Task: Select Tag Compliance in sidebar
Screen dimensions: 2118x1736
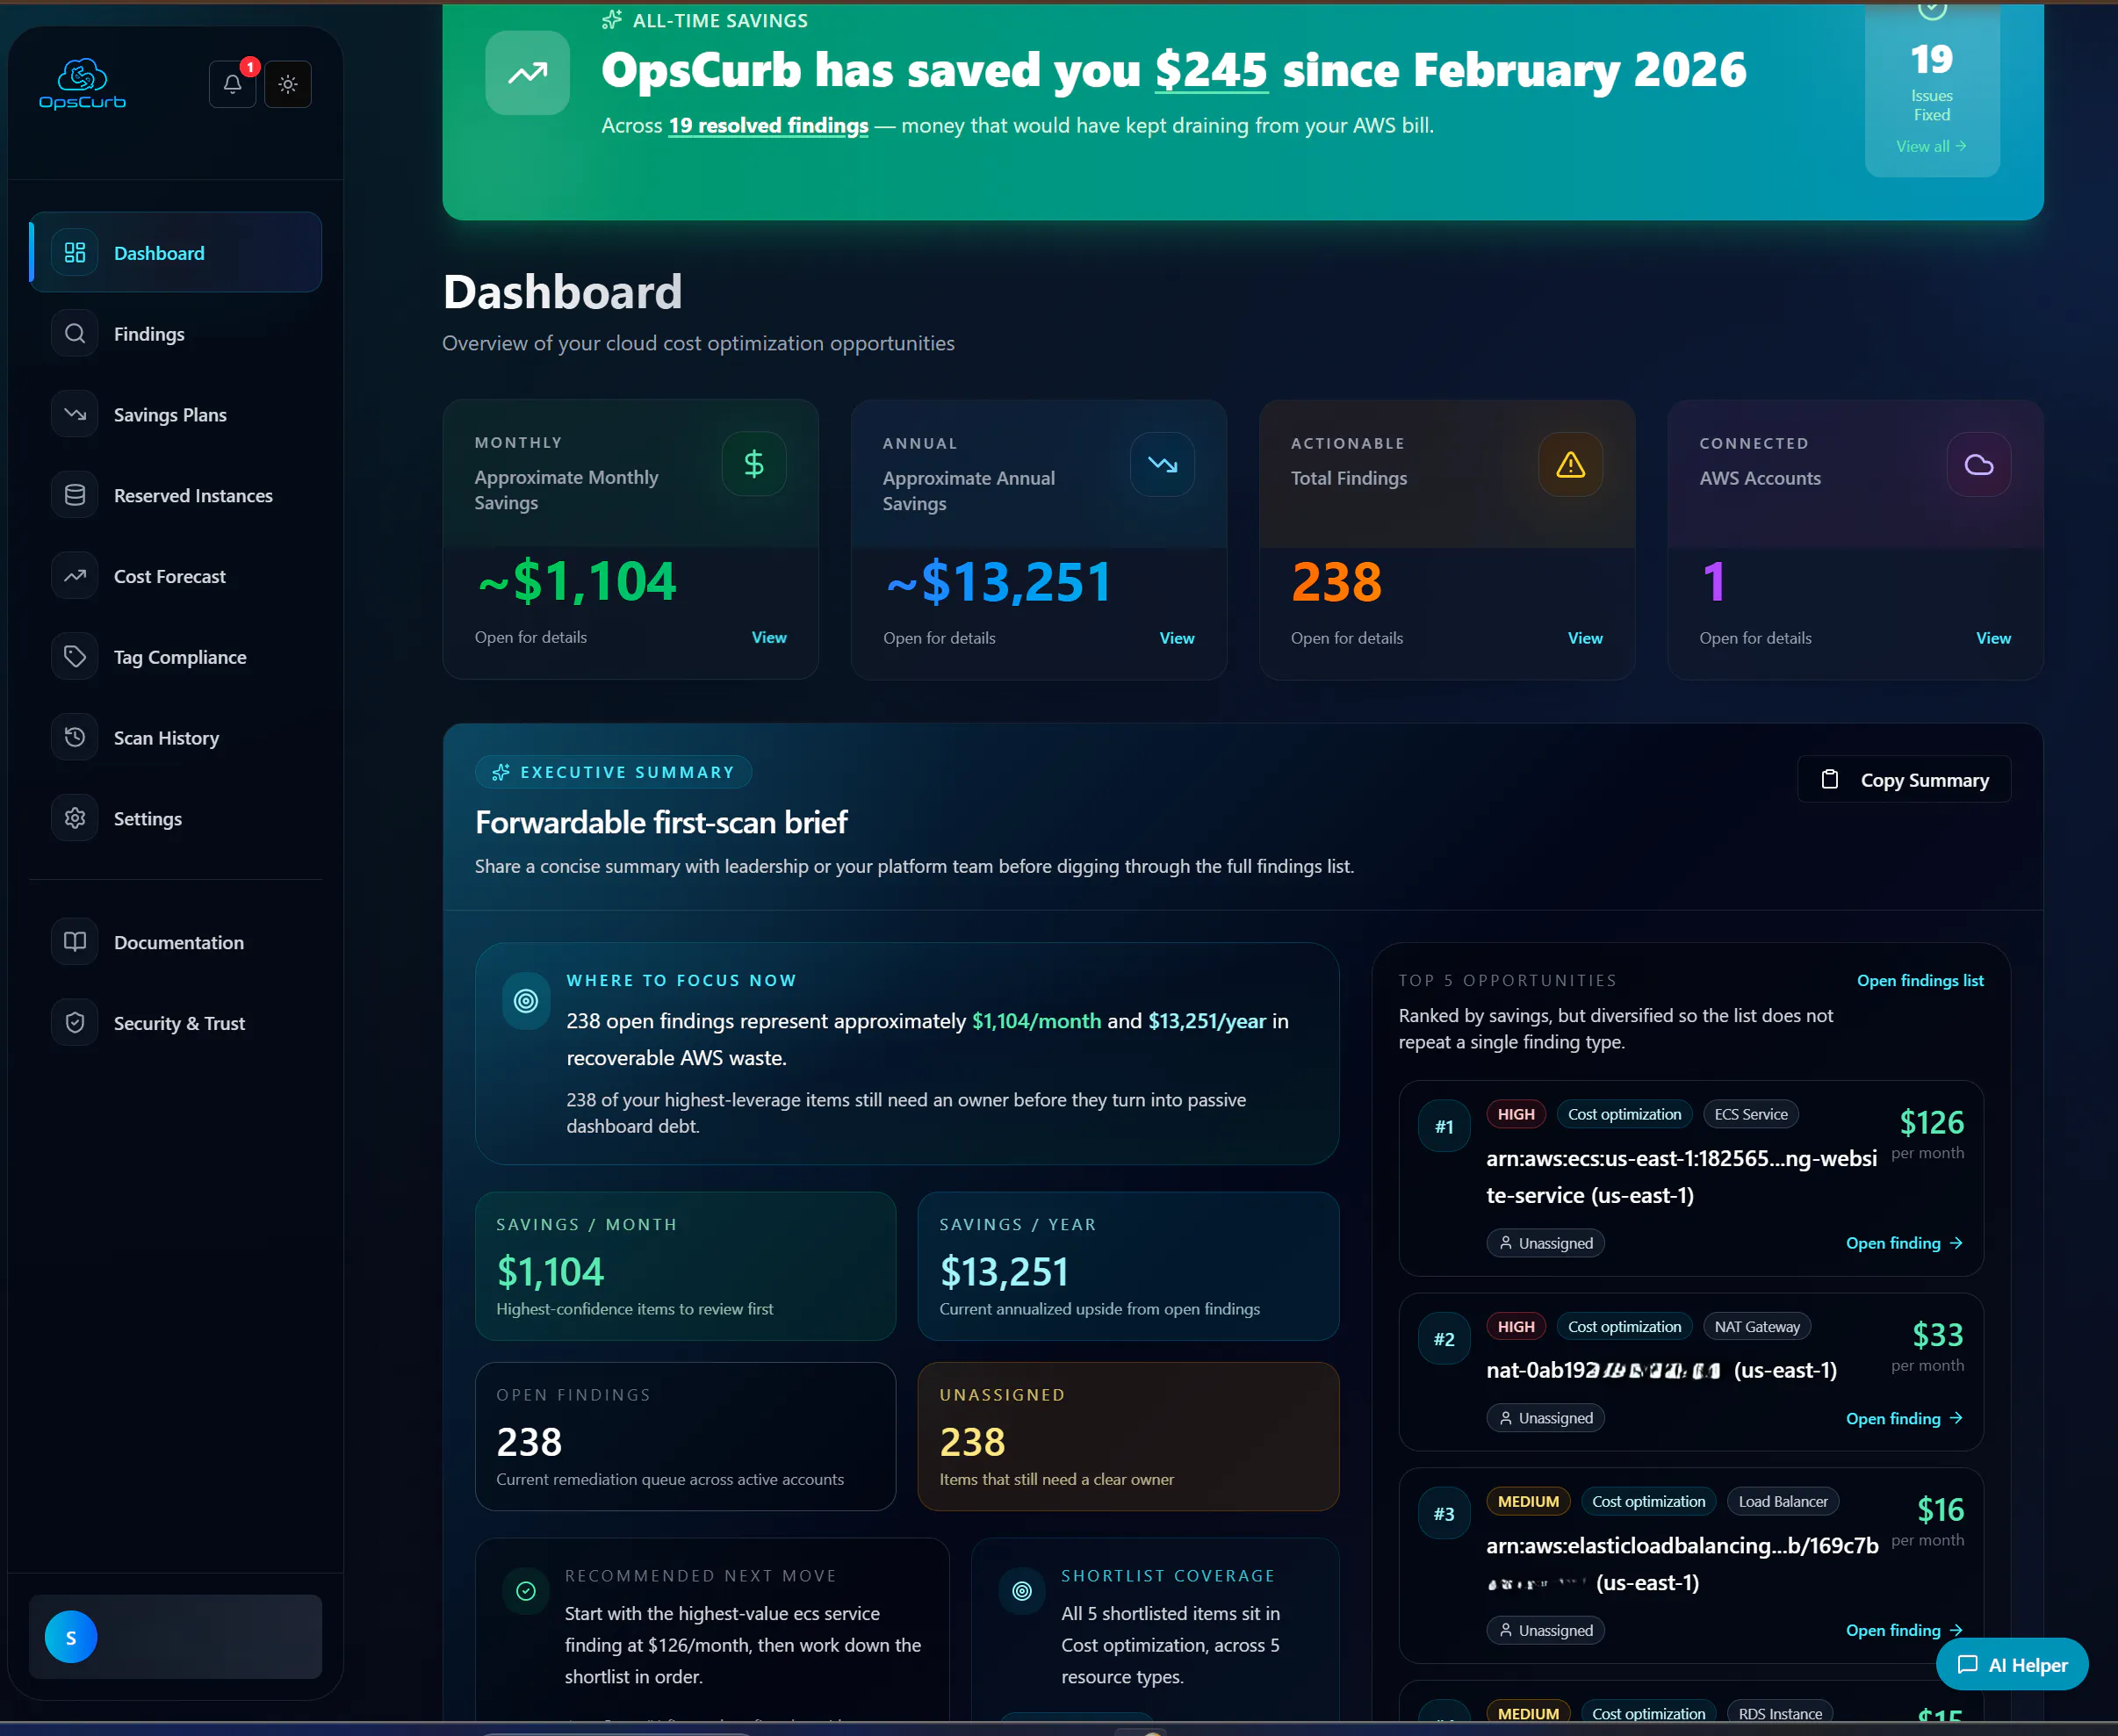Action: [176, 656]
